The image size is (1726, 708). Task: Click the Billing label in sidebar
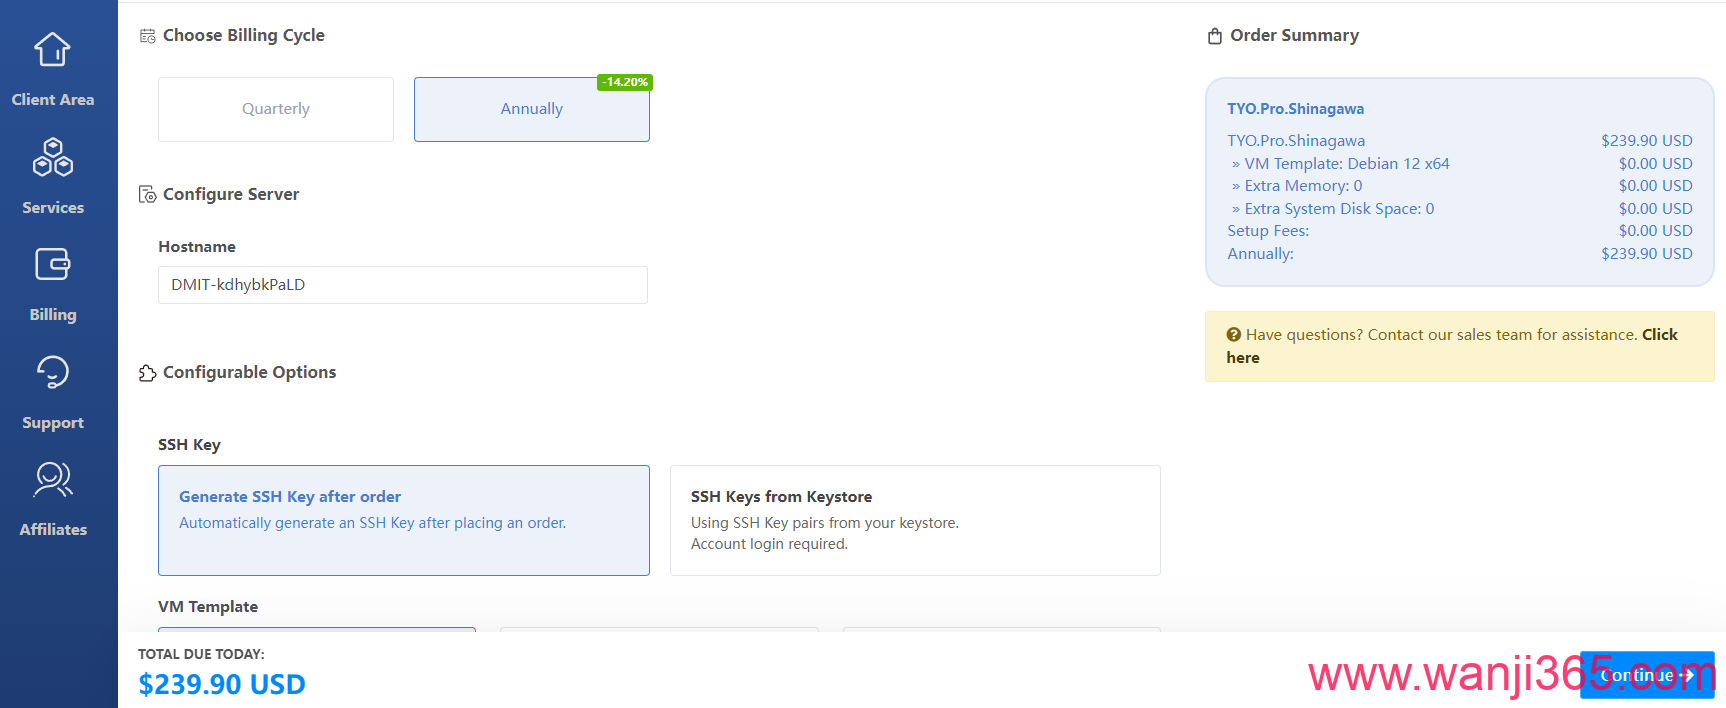pos(53,315)
